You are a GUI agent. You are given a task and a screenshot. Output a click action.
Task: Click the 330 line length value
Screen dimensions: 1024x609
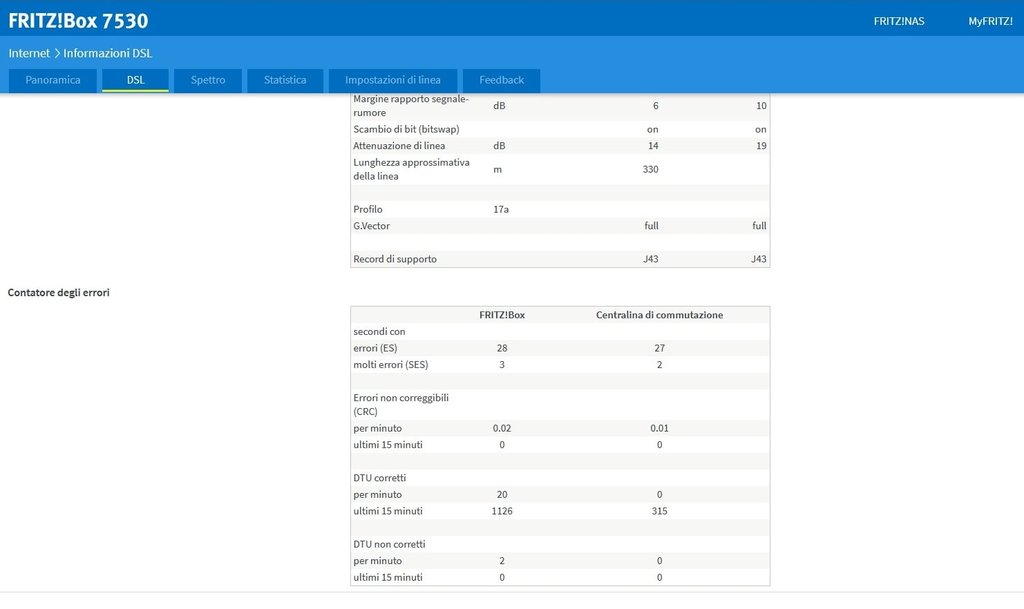[650, 169]
